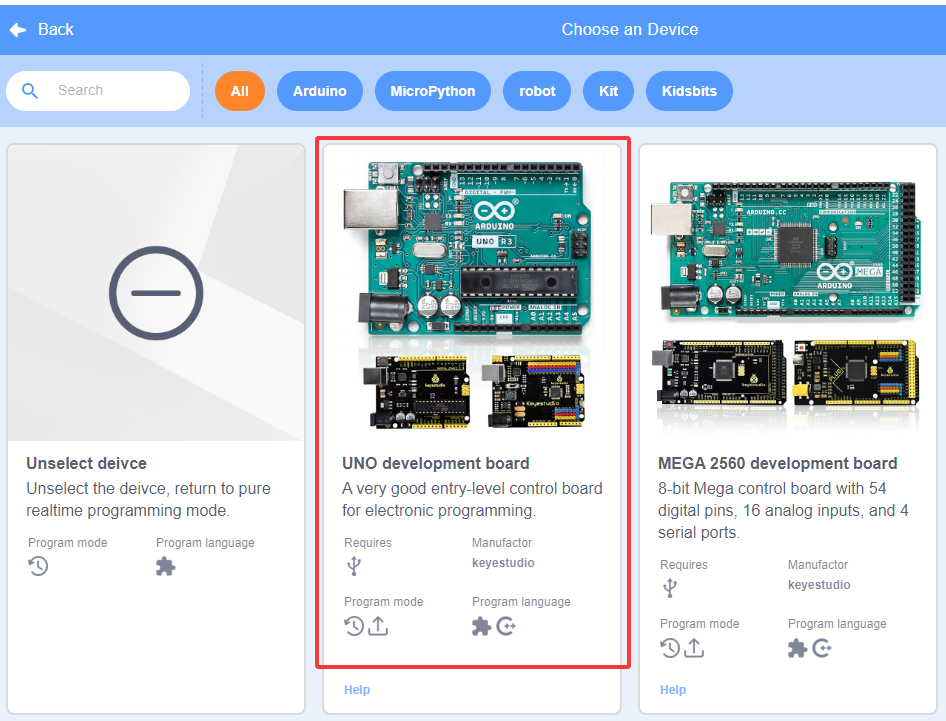Click realtime mode clock icon on MEGA 2560 card
Screen dimensions: 946x721
670,648
